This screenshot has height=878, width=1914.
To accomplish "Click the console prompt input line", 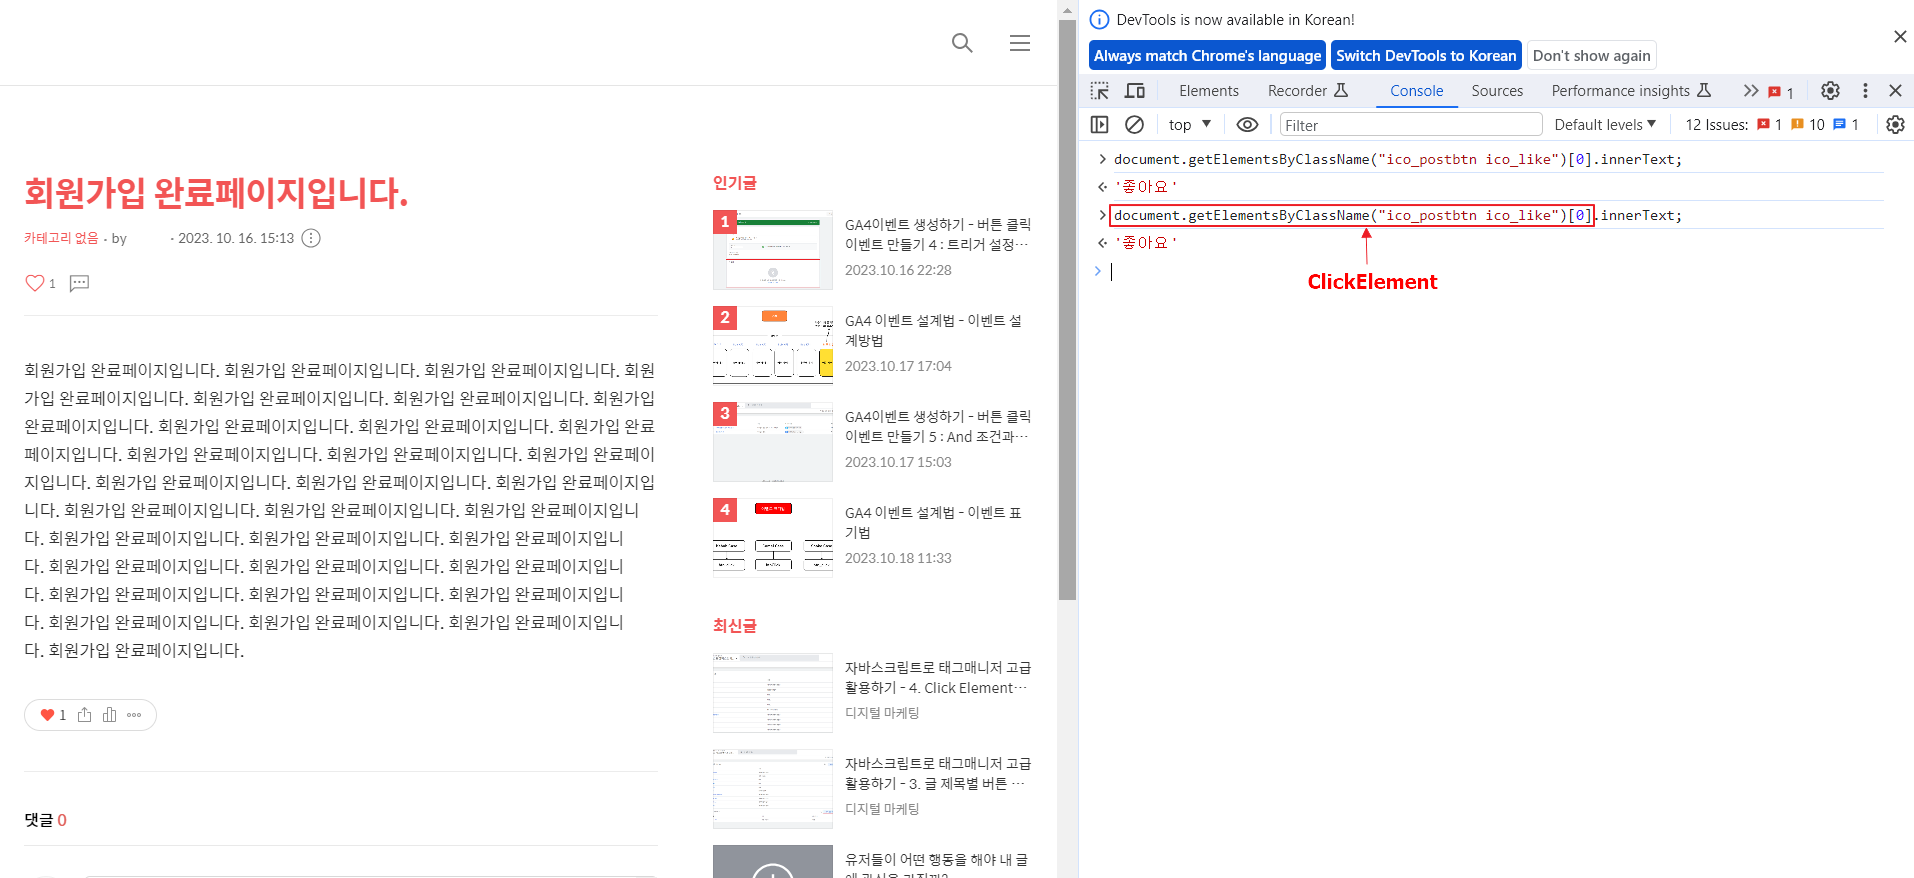I will point(1500,271).
